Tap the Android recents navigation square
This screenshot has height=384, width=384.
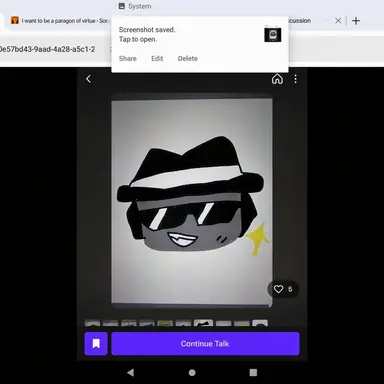tap(253, 372)
